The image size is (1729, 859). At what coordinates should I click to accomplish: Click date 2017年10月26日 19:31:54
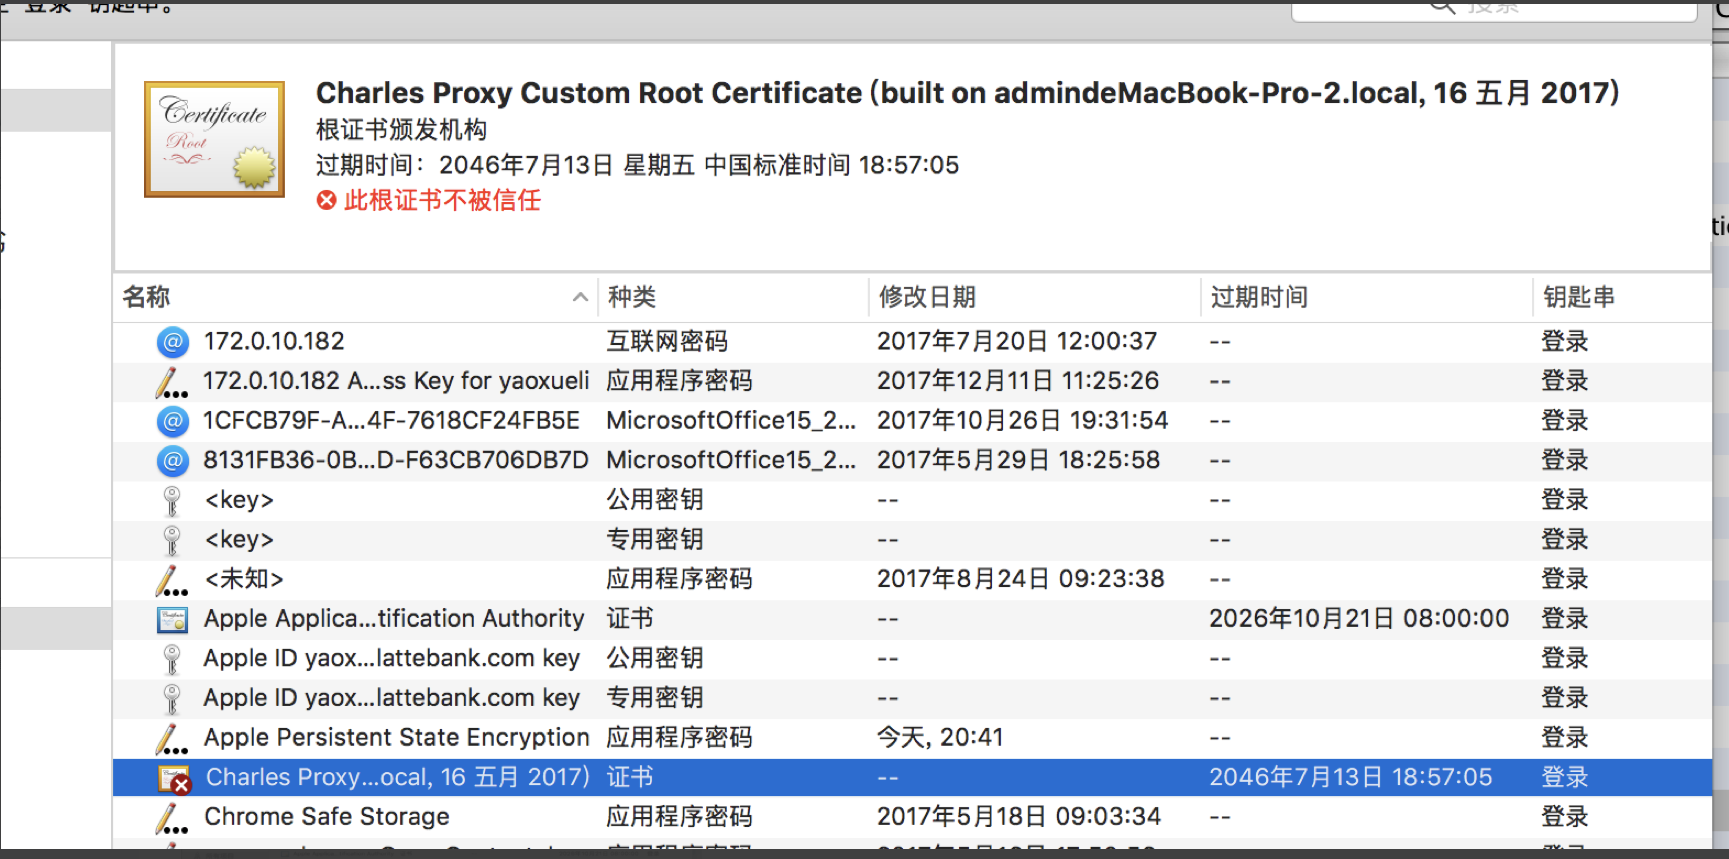[x=1022, y=420]
